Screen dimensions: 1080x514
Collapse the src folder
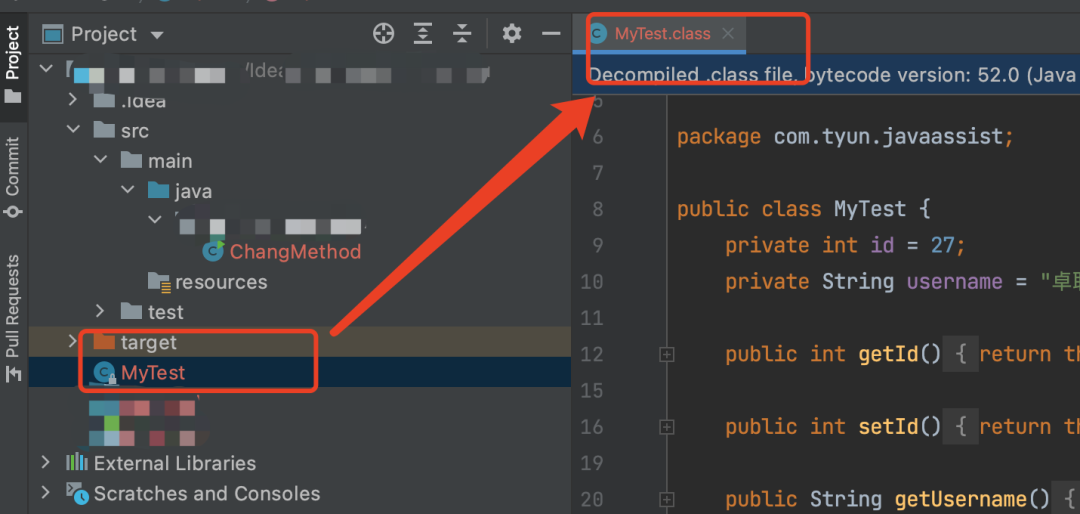click(73, 130)
